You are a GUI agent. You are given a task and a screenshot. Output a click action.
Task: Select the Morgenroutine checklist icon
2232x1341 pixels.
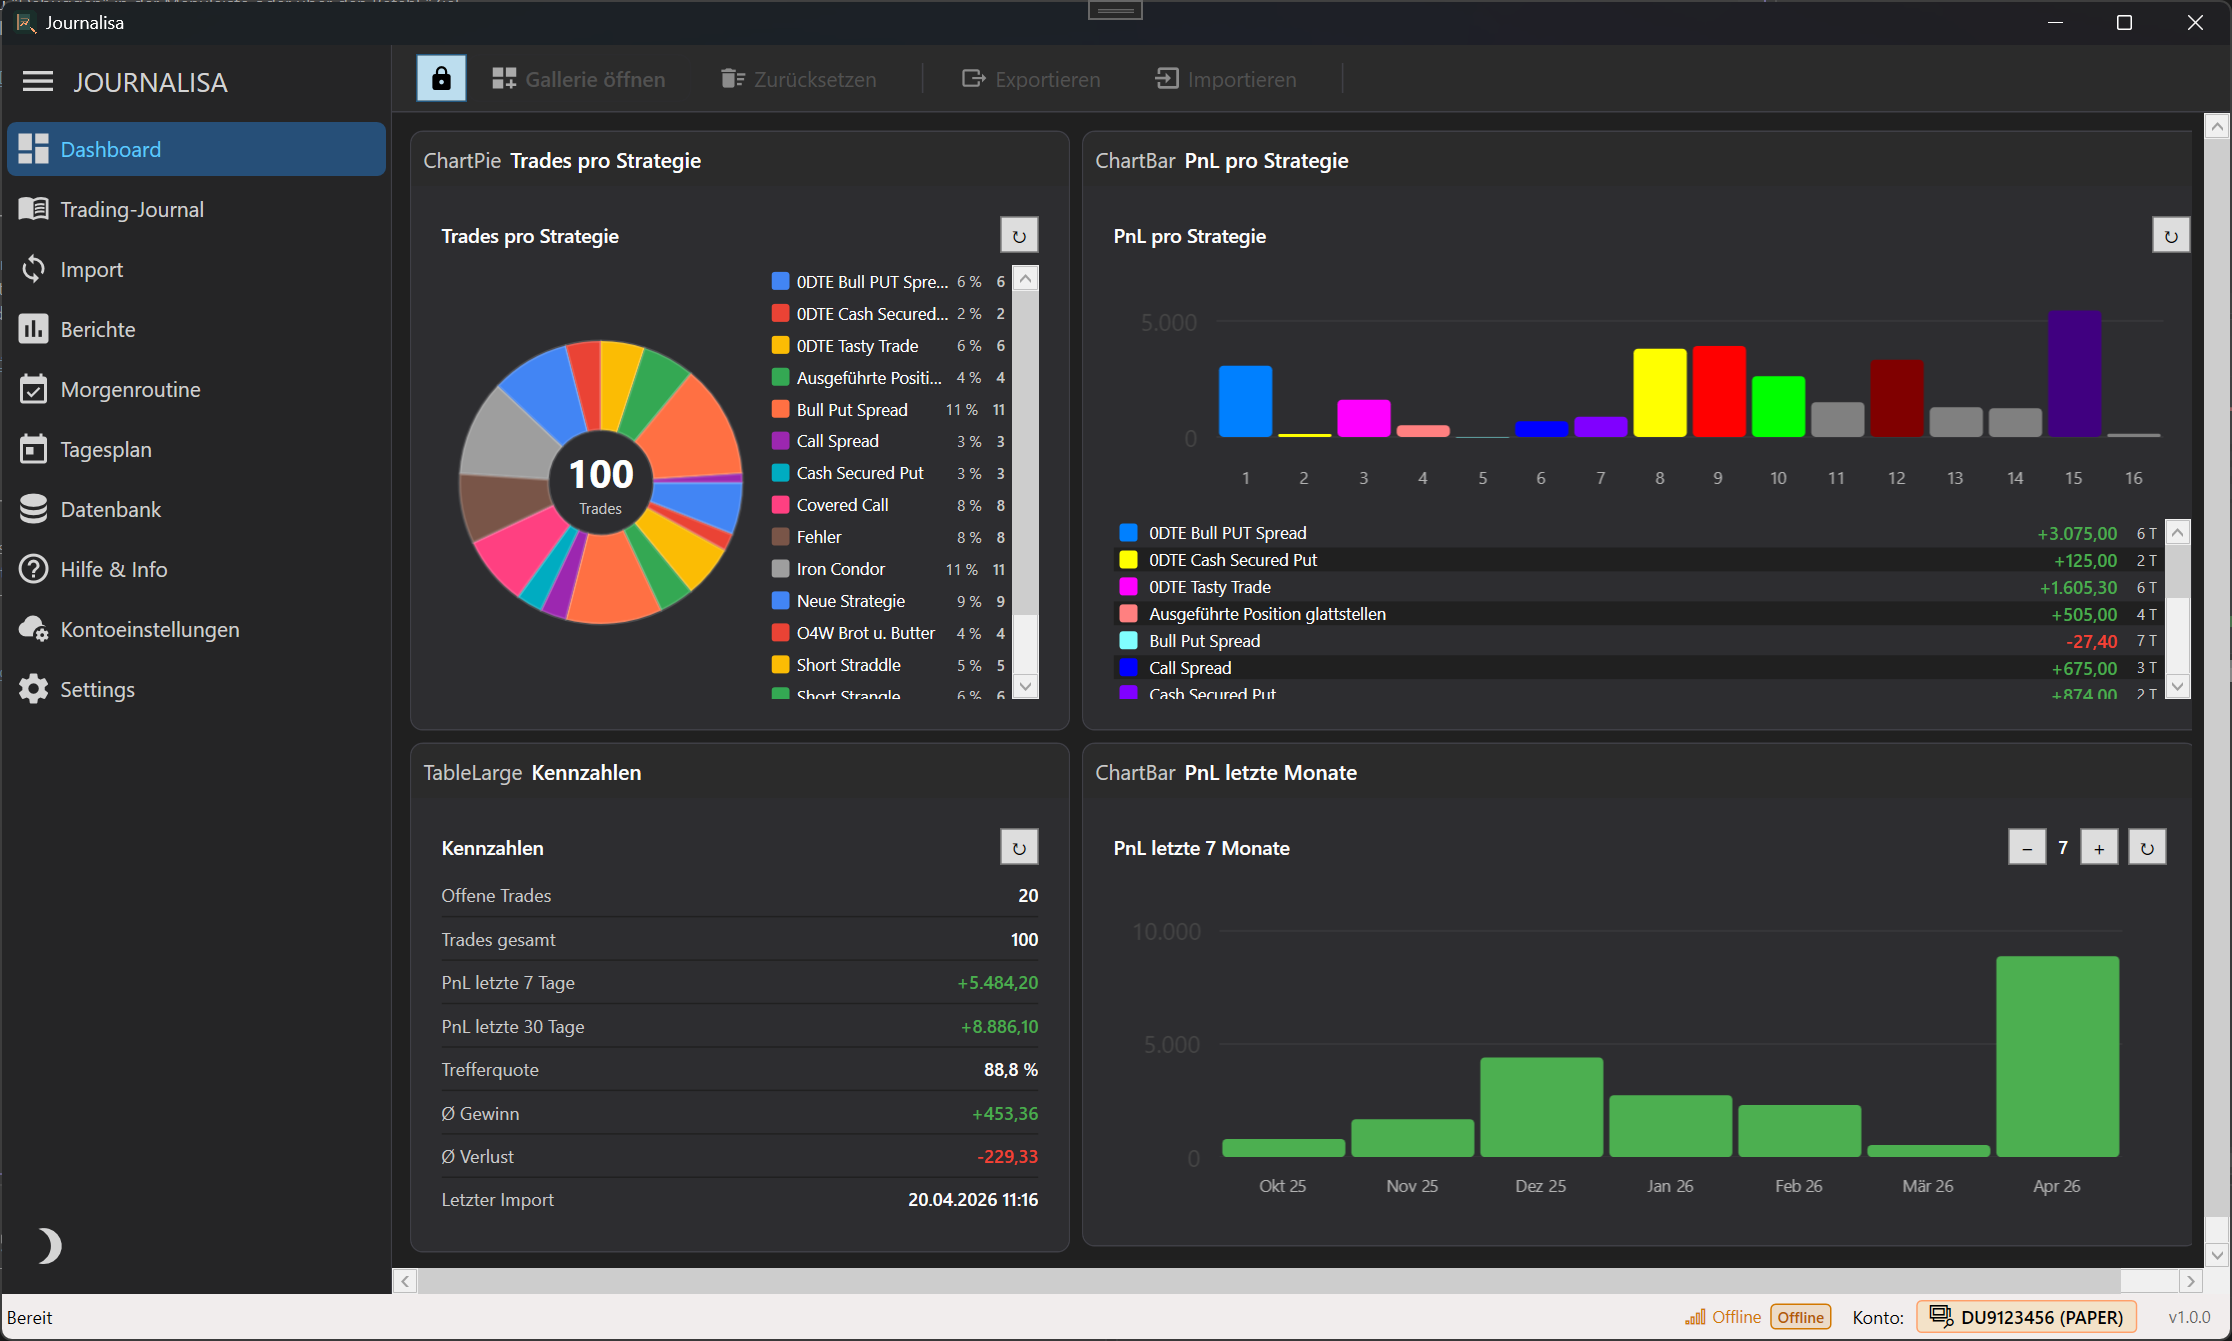[x=33, y=389]
